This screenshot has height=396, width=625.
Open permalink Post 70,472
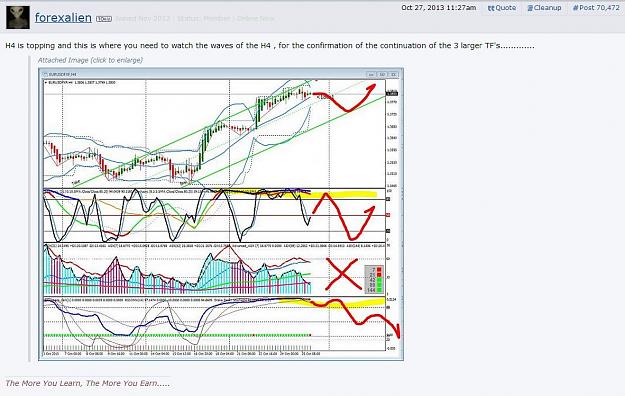pos(596,8)
